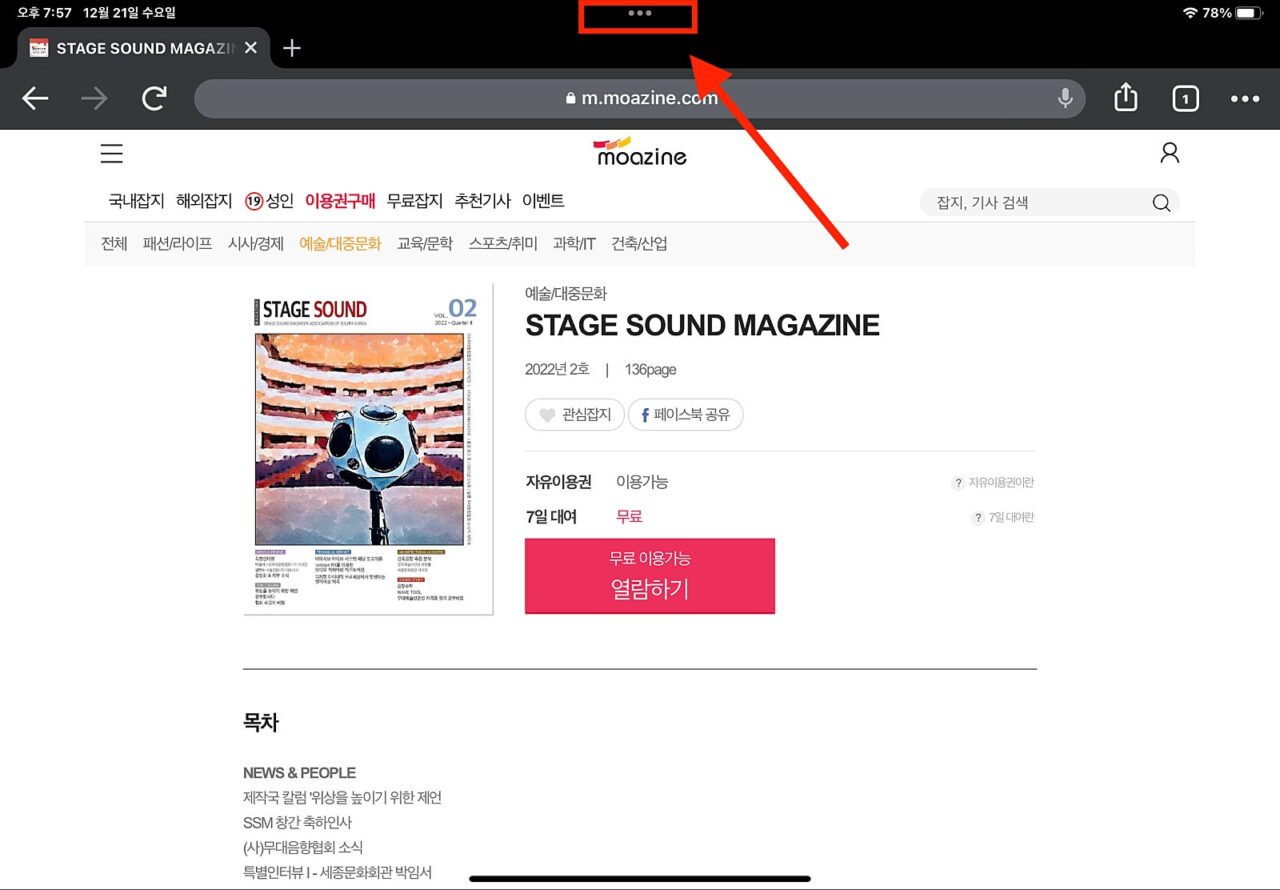Open the 이용권구매 menu
This screenshot has width=1280, height=890.
pyautogui.click(x=340, y=201)
